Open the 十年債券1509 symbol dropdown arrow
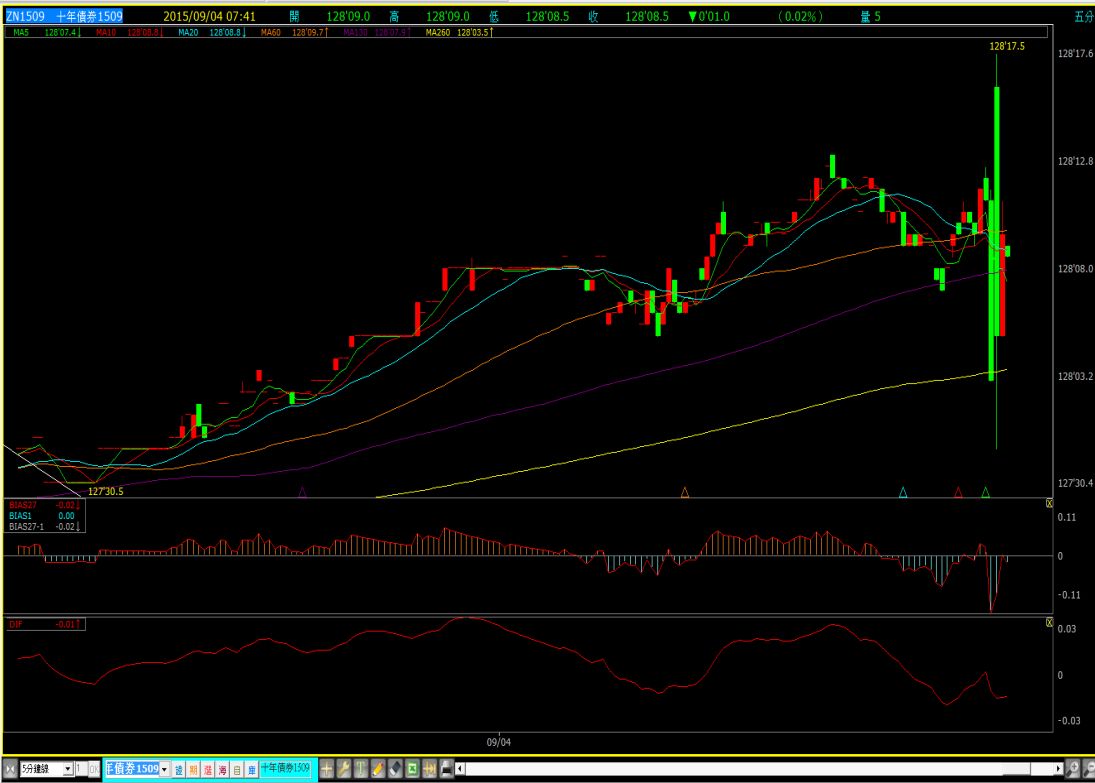Image resolution: width=1095 pixels, height=783 pixels. point(165,769)
